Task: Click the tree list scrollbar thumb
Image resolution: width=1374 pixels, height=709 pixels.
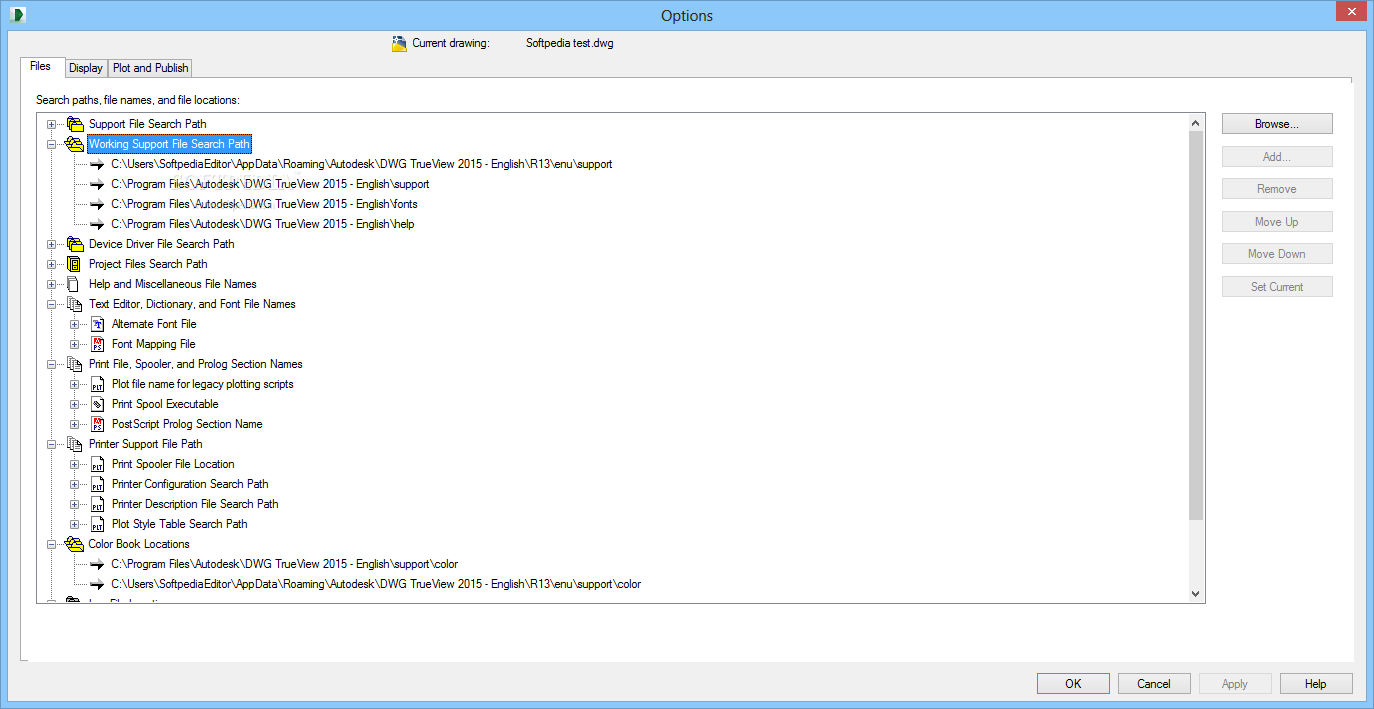Action: [x=1195, y=325]
